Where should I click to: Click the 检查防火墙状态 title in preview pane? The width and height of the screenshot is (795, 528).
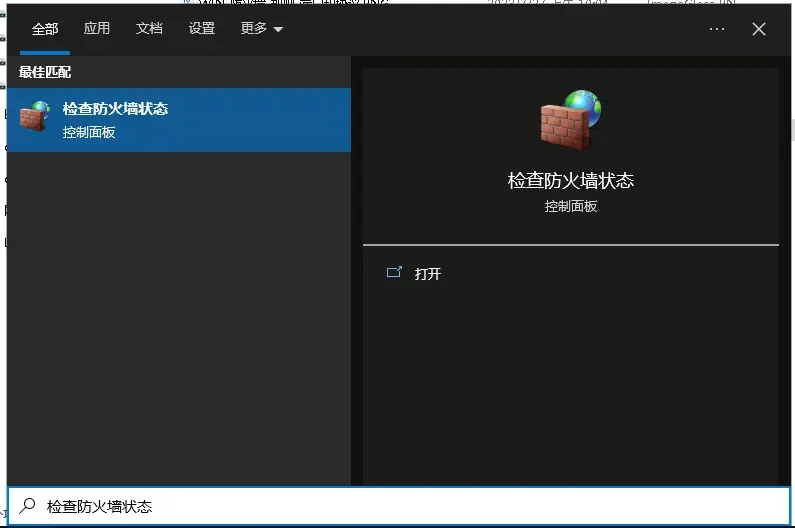pyautogui.click(x=570, y=181)
